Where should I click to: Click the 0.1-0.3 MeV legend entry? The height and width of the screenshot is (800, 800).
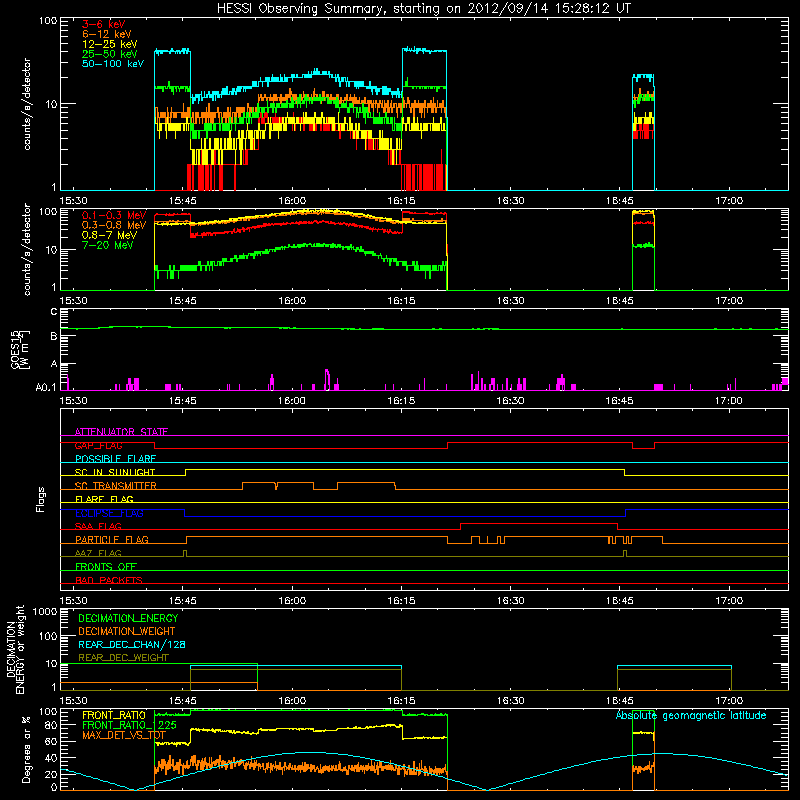click(114, 215)
